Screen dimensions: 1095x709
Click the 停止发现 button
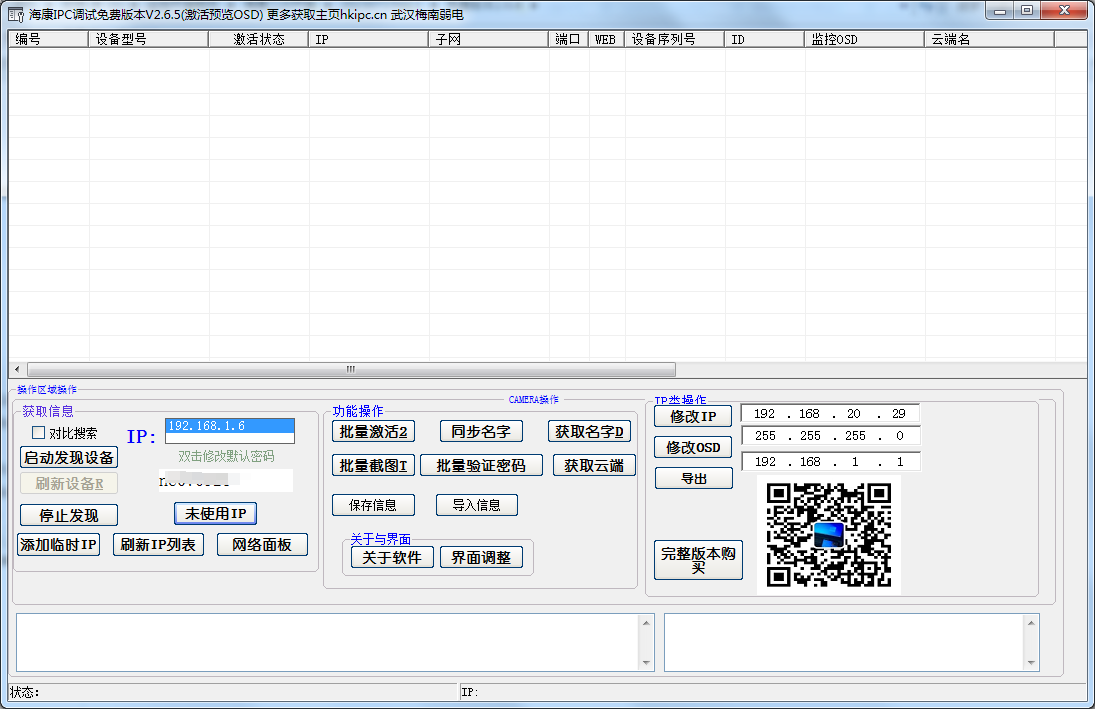tap(69, 516)
